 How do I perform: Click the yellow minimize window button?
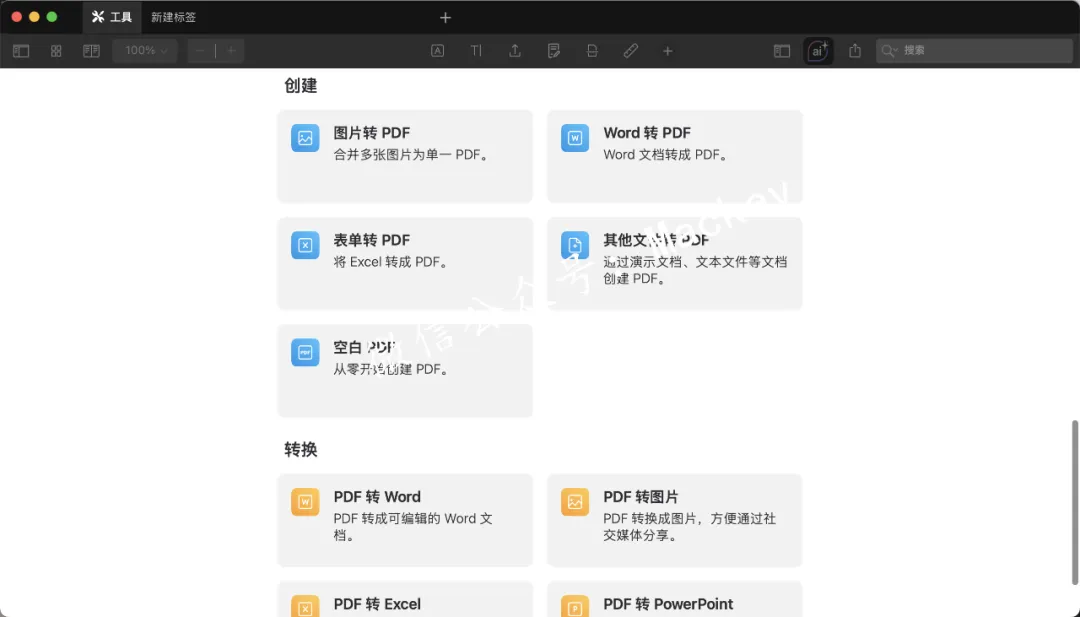pos(34,17)
